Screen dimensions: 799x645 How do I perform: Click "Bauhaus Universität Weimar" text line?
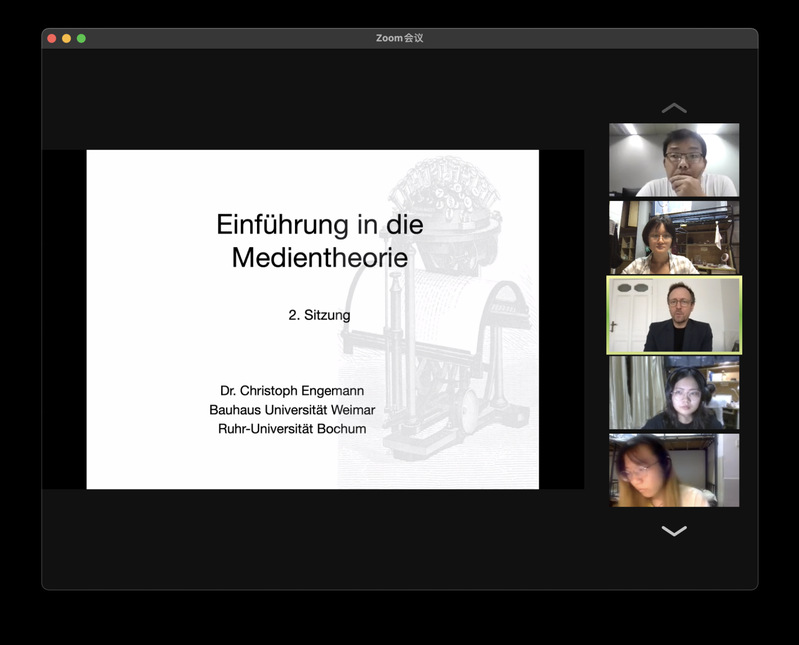[x=292, y=410]
